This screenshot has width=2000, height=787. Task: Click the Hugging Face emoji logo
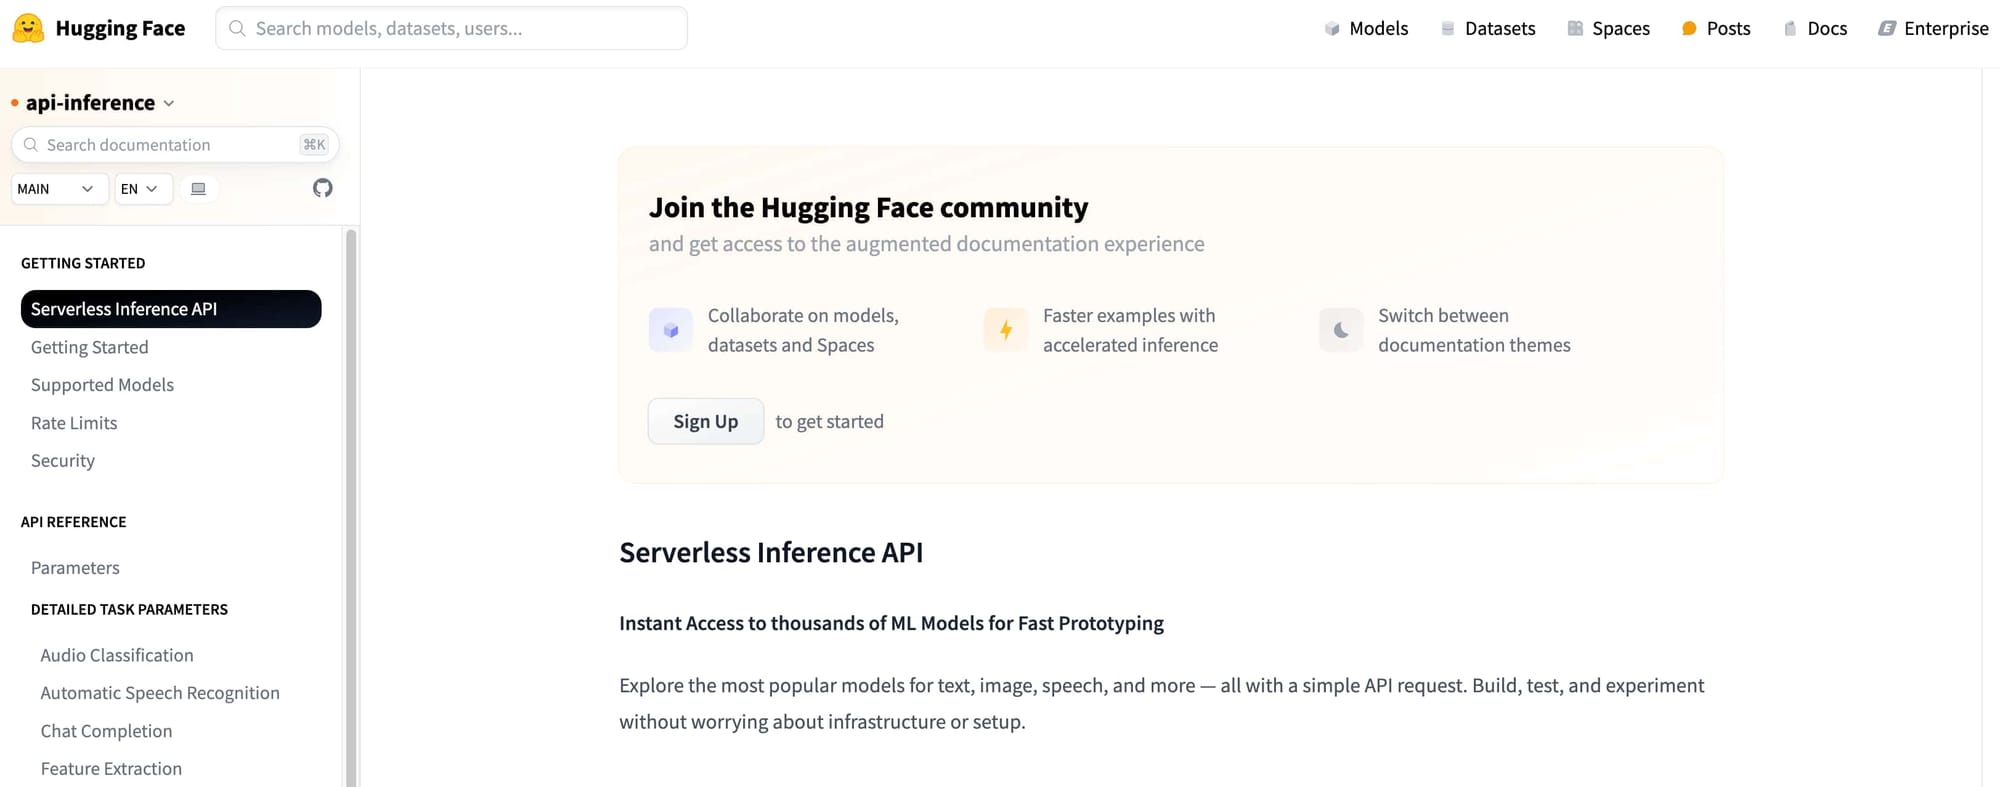pos(28,28)
